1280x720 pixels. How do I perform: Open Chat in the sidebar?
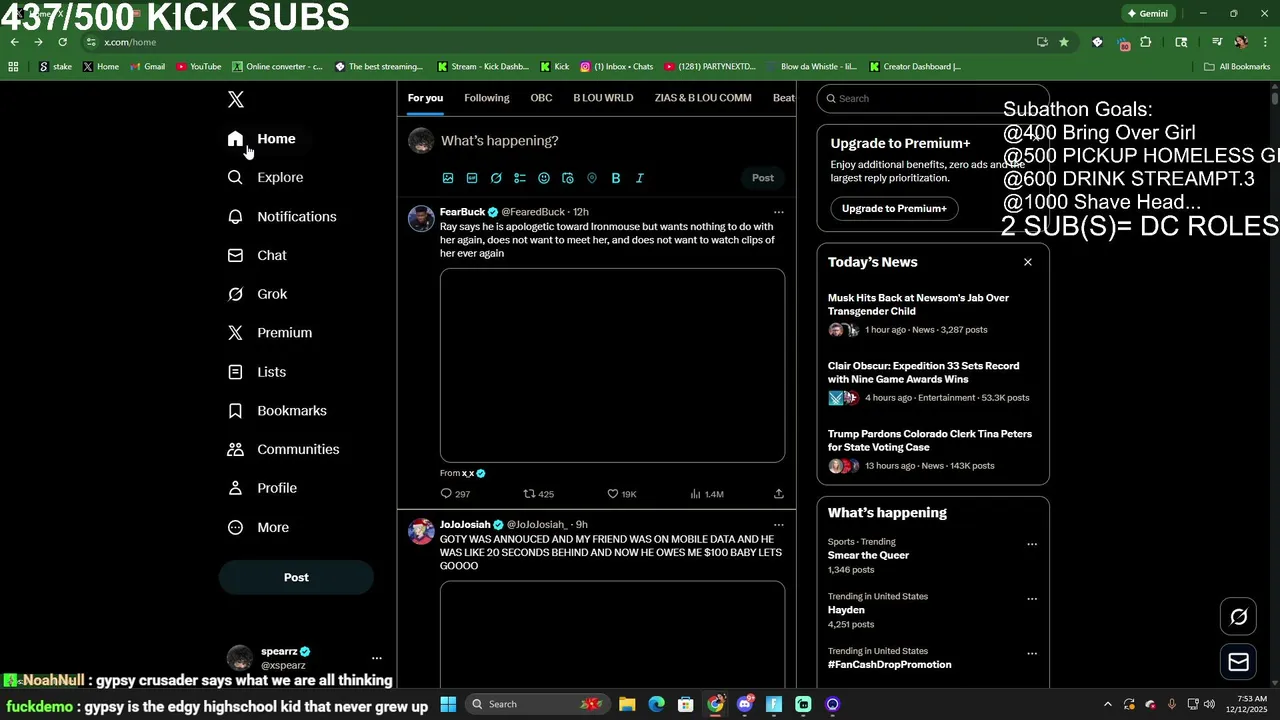tap(257, 255)
